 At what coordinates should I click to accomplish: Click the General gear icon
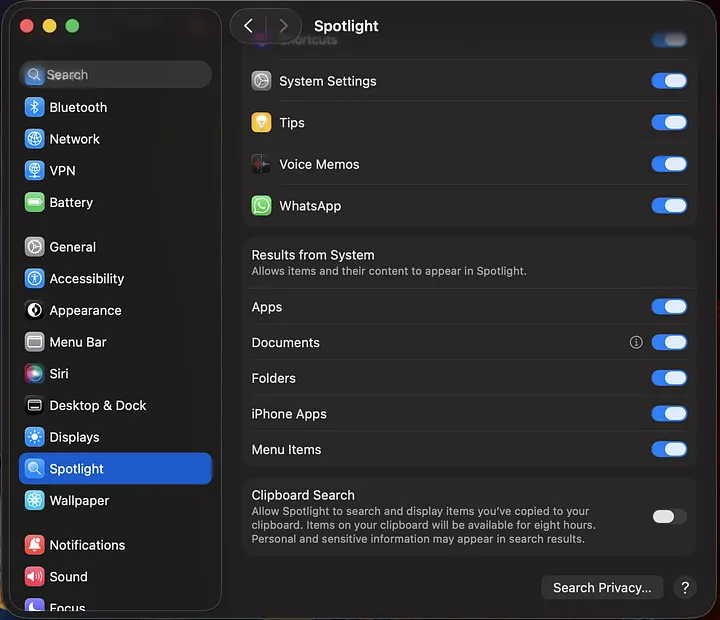tap(34, 247)
